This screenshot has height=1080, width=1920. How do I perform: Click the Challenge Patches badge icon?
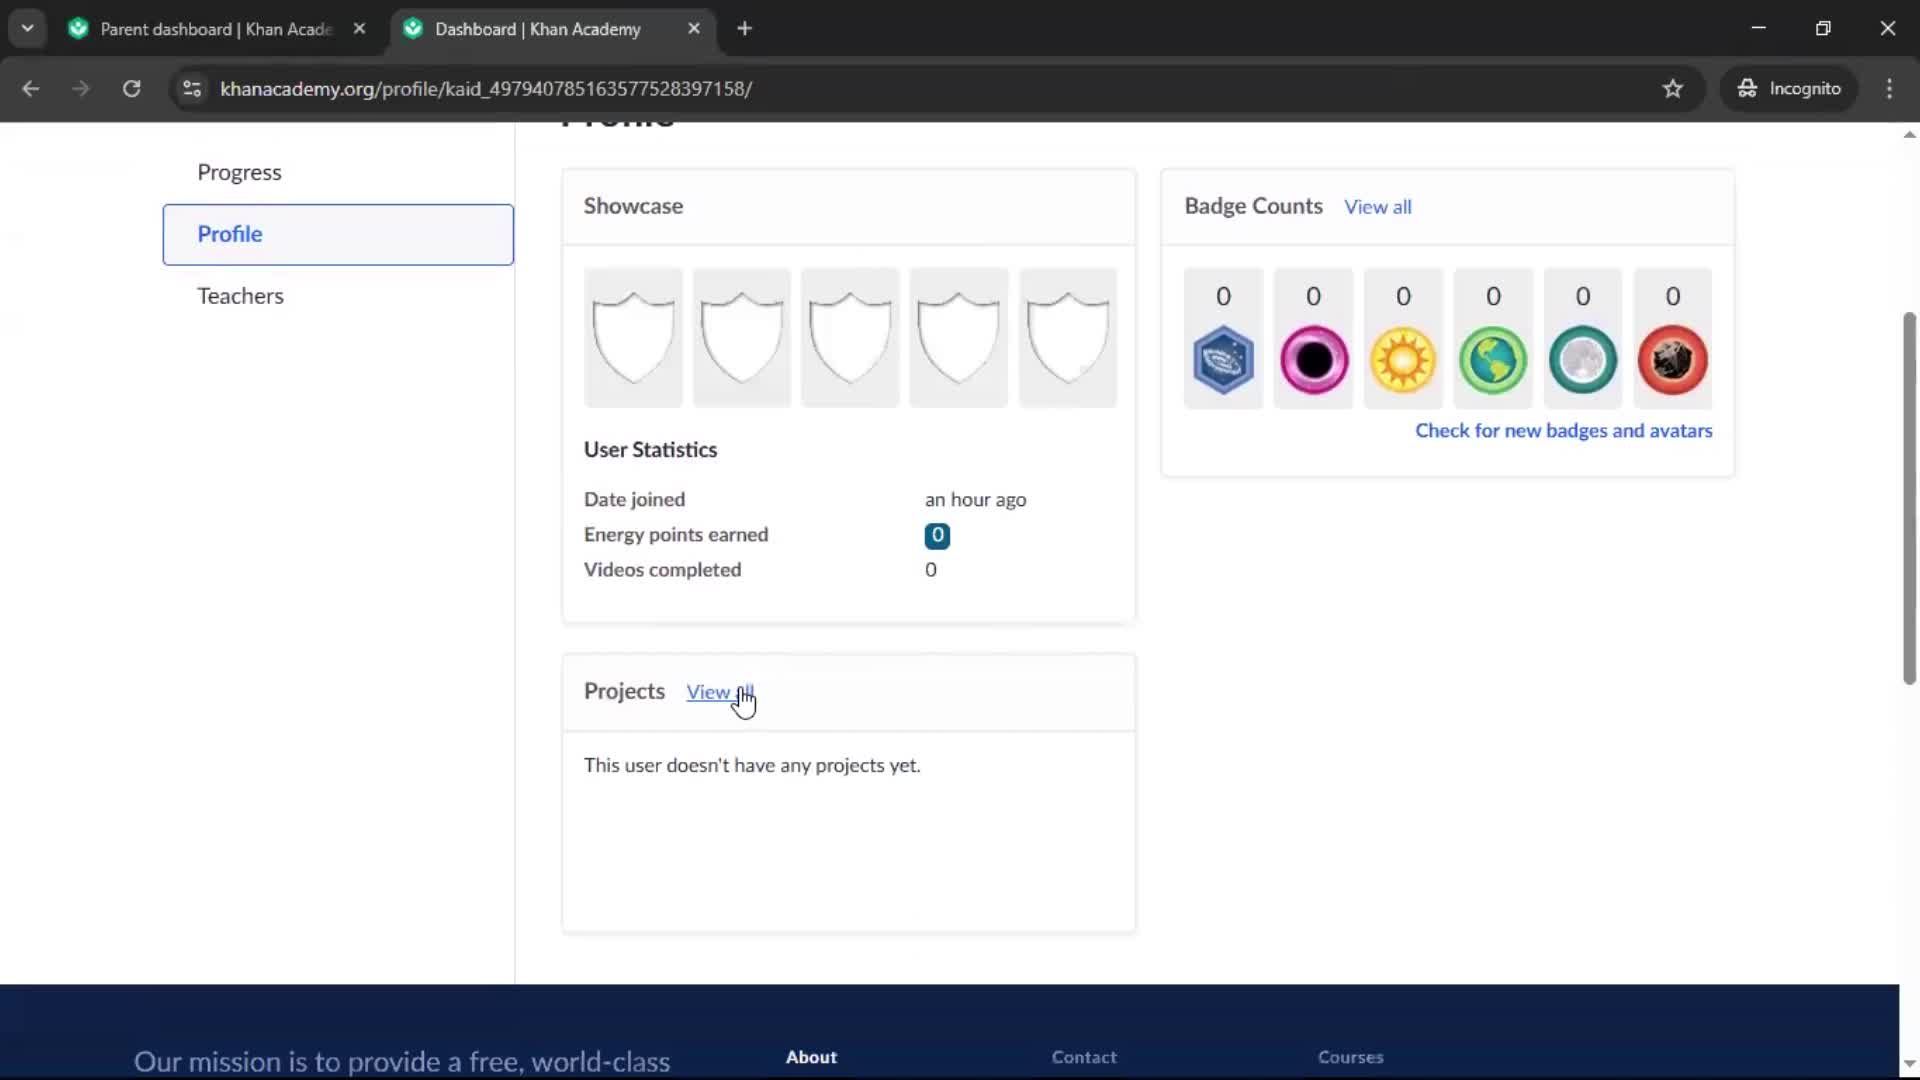tap(1223, 360)
